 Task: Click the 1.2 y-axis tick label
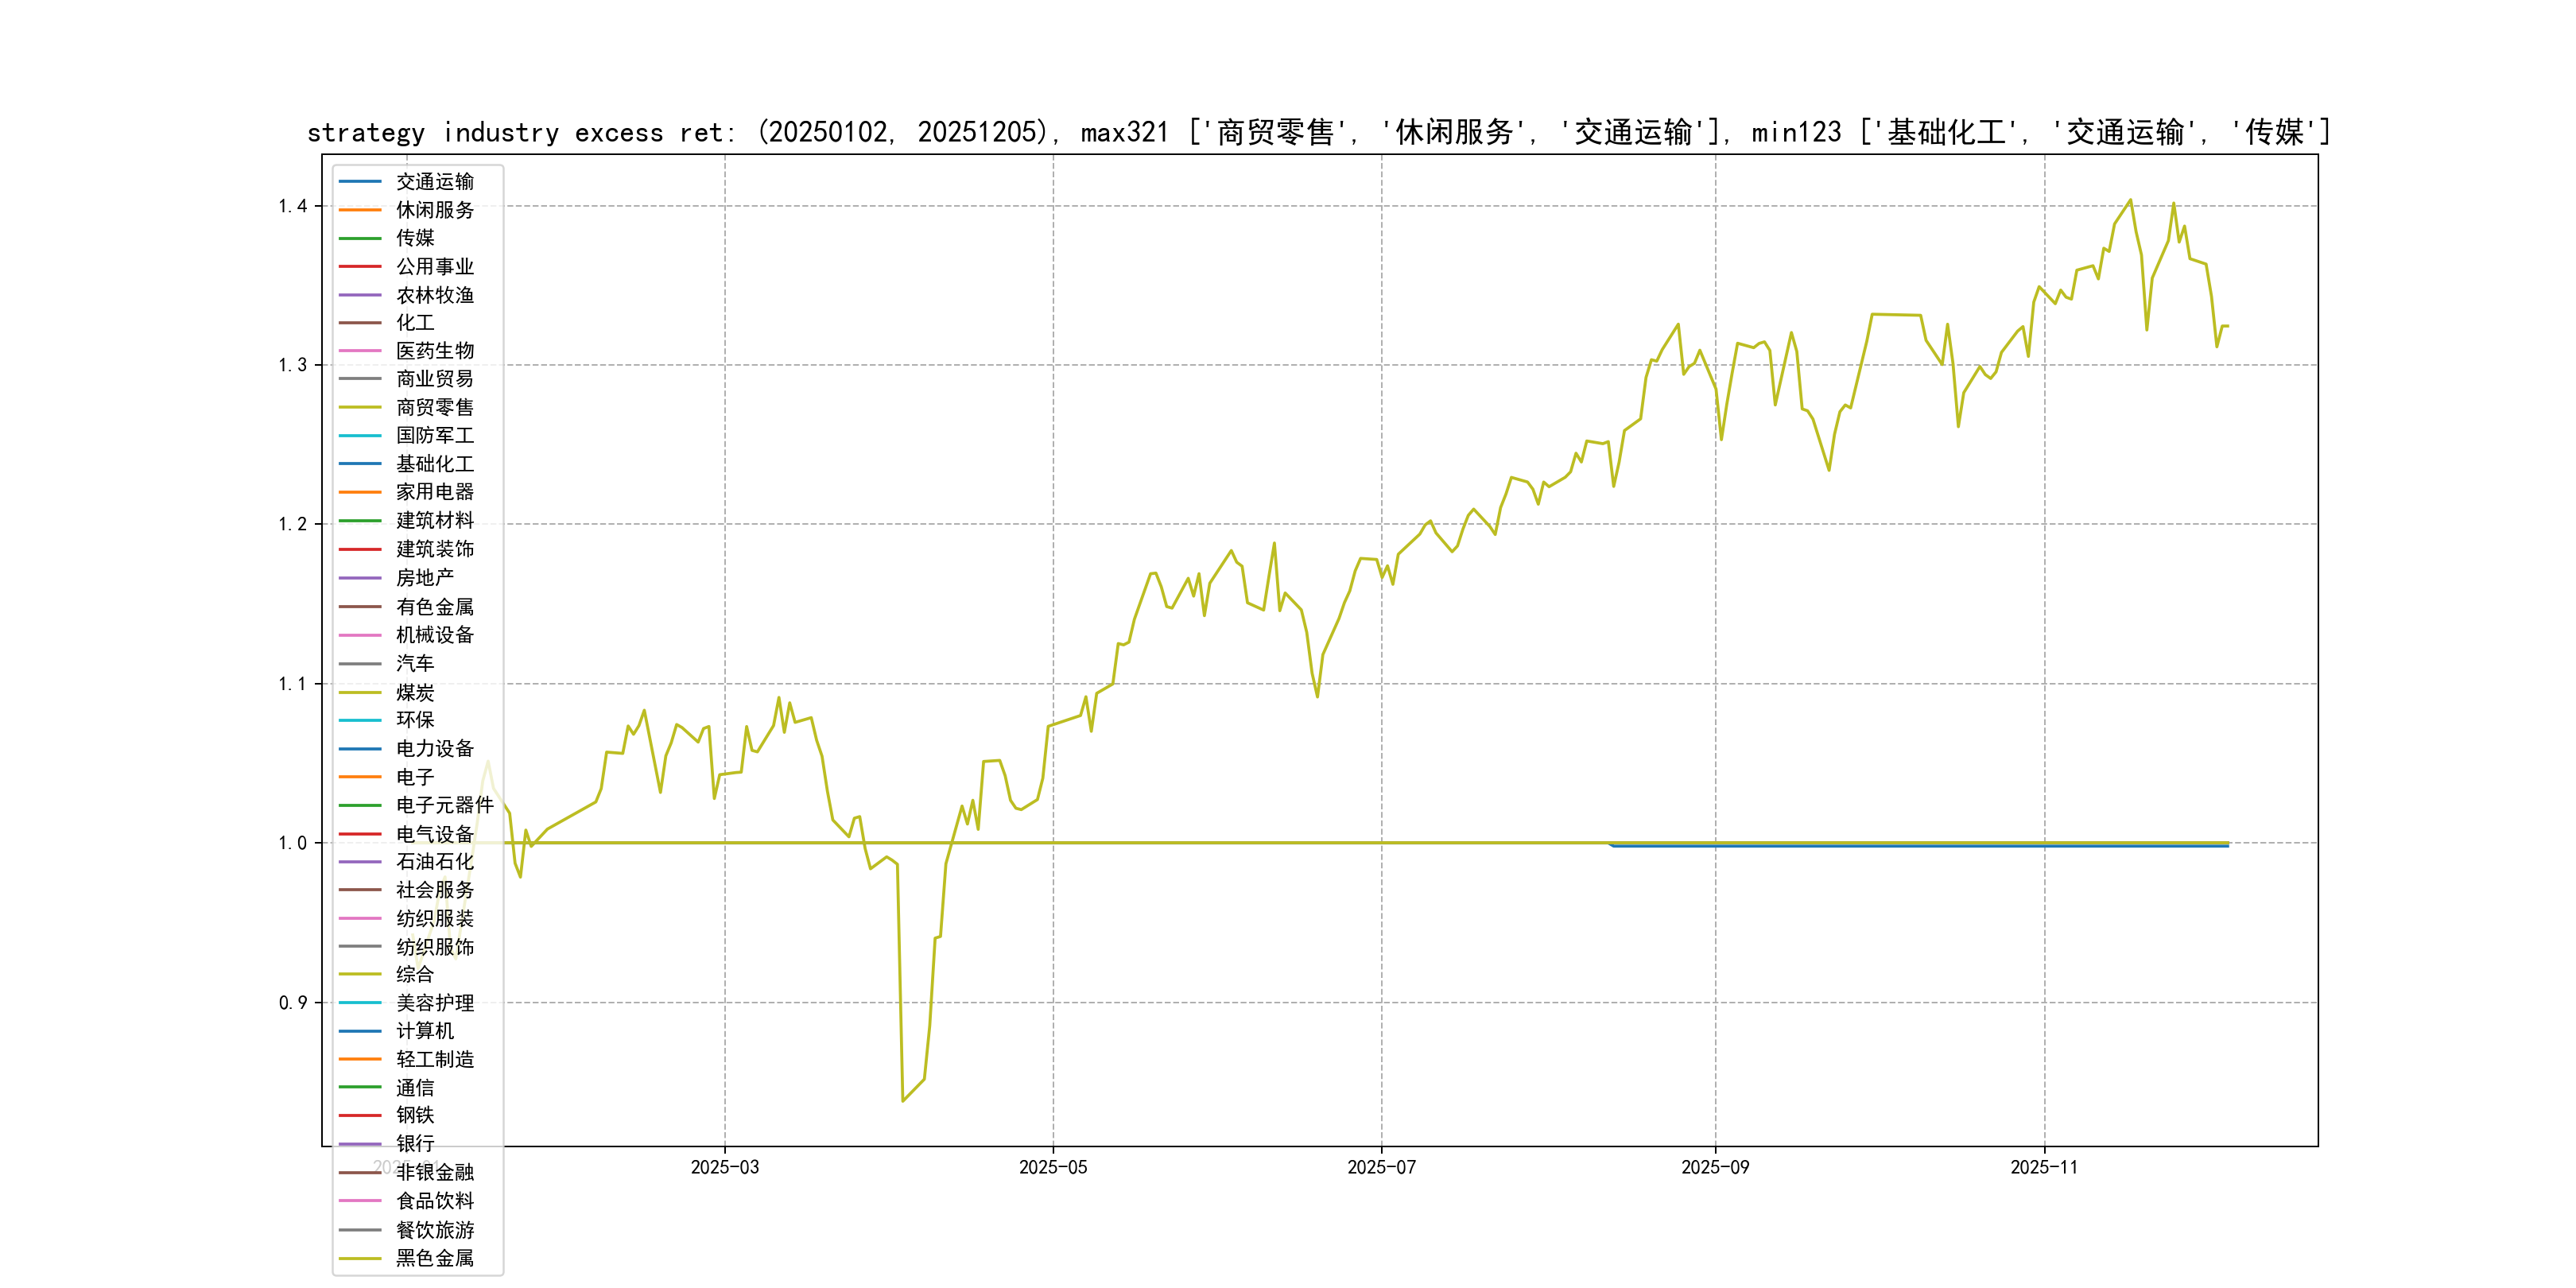tap(292, 524)
